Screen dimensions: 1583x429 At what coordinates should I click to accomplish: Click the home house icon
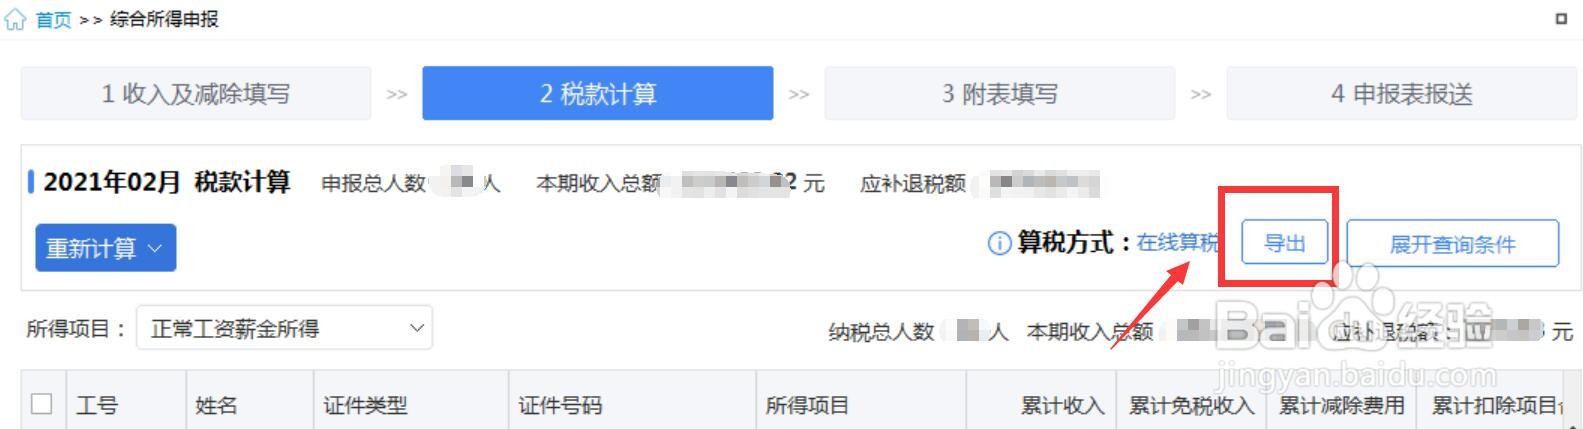(x=15, y=20)
